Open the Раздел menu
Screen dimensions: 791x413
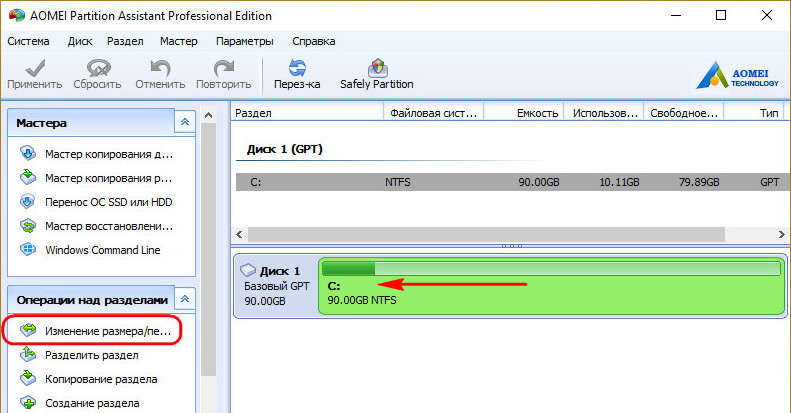(125, 41)
